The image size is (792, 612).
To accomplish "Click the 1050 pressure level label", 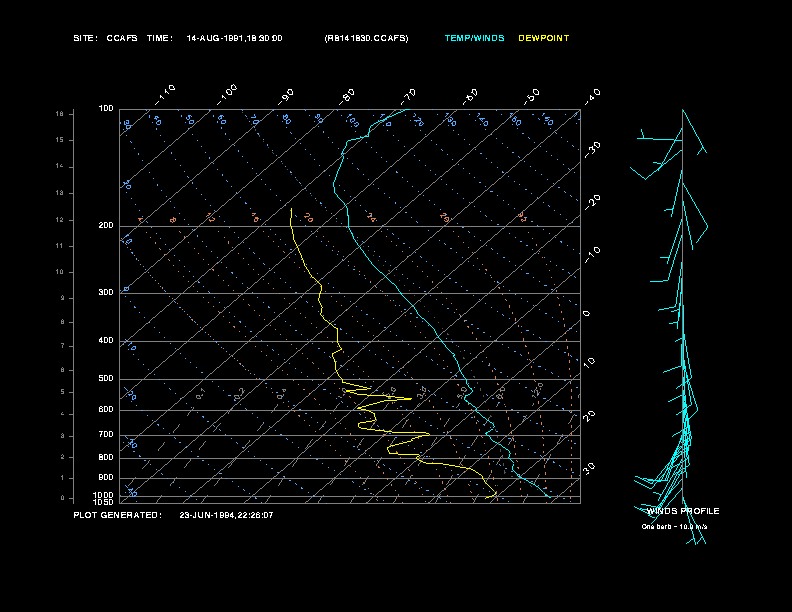I will coord(104,502).
